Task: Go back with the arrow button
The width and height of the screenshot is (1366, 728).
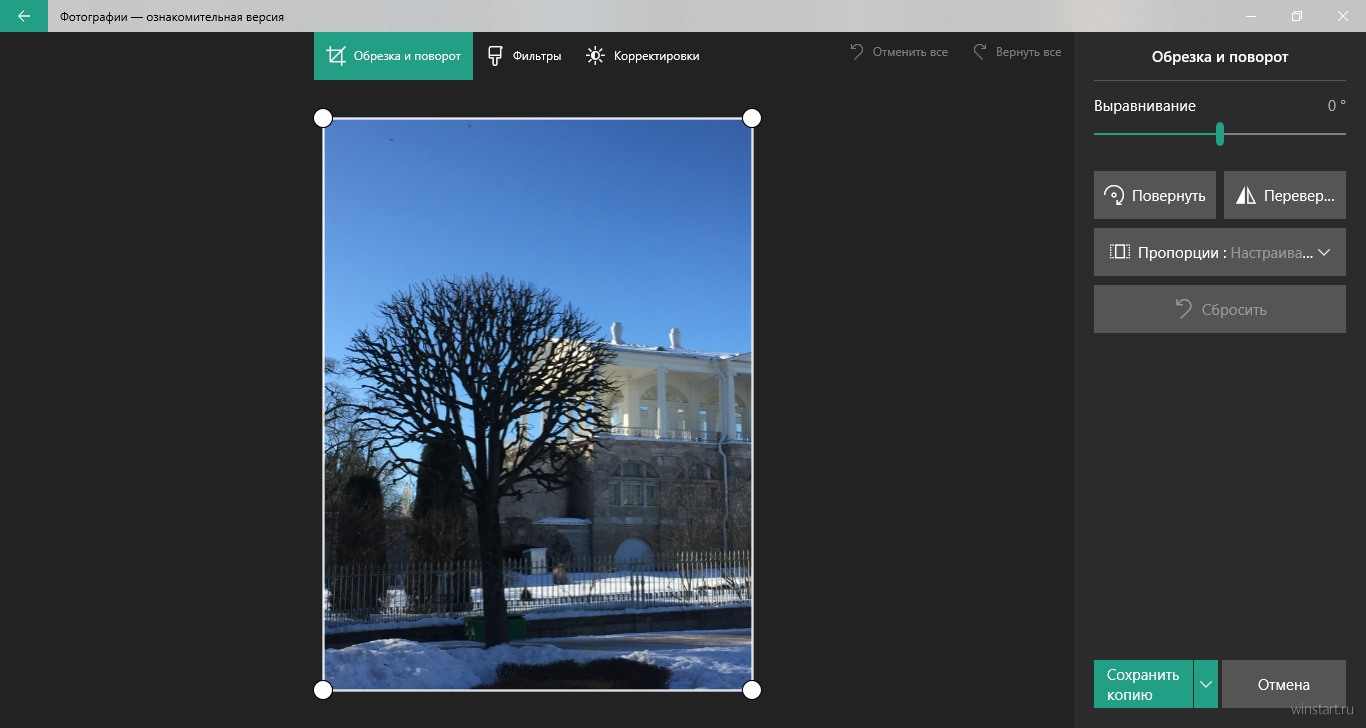Action: click(24, 16)
